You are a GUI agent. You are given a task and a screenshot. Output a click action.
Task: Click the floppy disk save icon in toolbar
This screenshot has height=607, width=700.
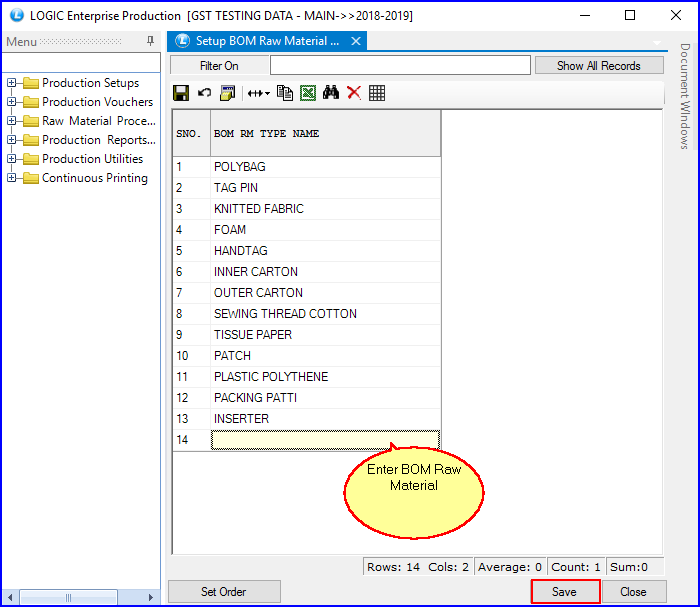pos(181,93)
